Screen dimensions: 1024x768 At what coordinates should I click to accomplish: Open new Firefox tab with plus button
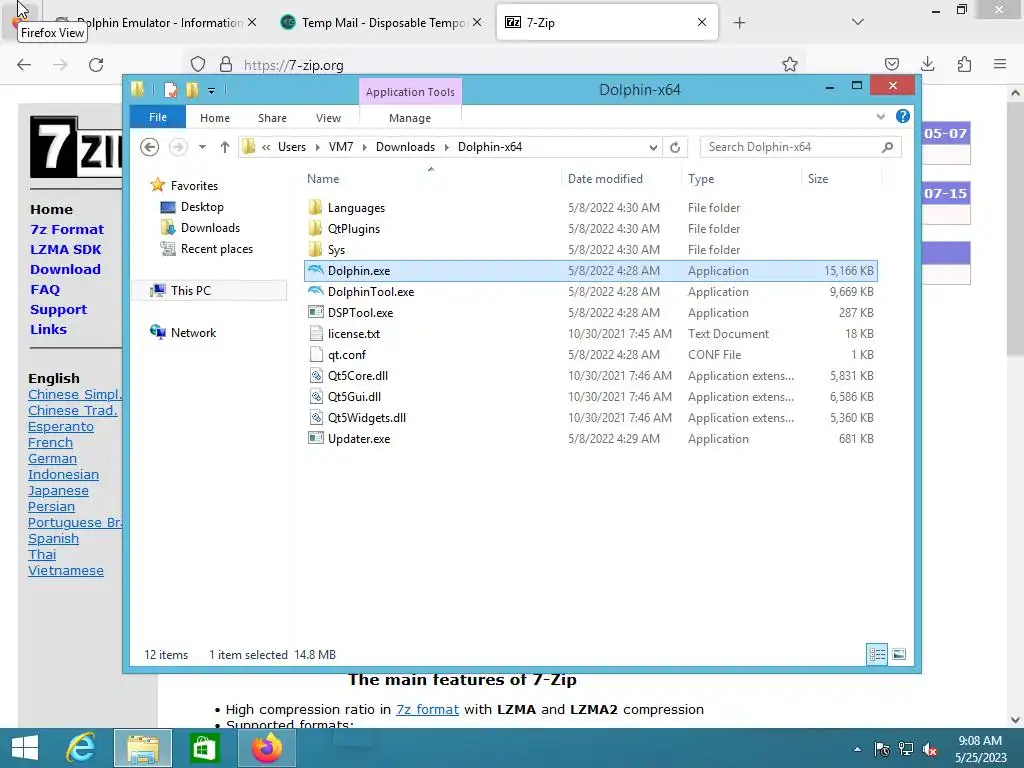tap(739, 23)
